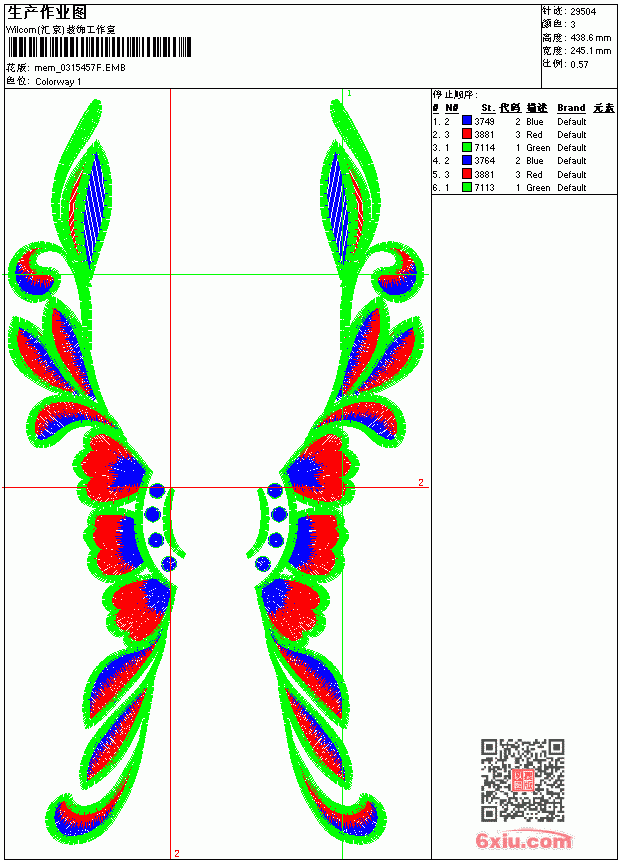
Task: Pick the green swatch beside stitch count 7114
Action: click(x=467, y=147)
